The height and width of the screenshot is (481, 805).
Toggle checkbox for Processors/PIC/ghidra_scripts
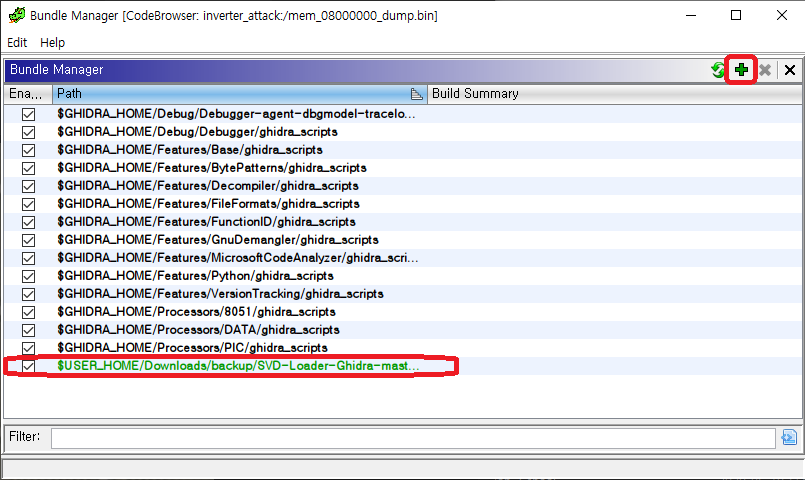28,348
